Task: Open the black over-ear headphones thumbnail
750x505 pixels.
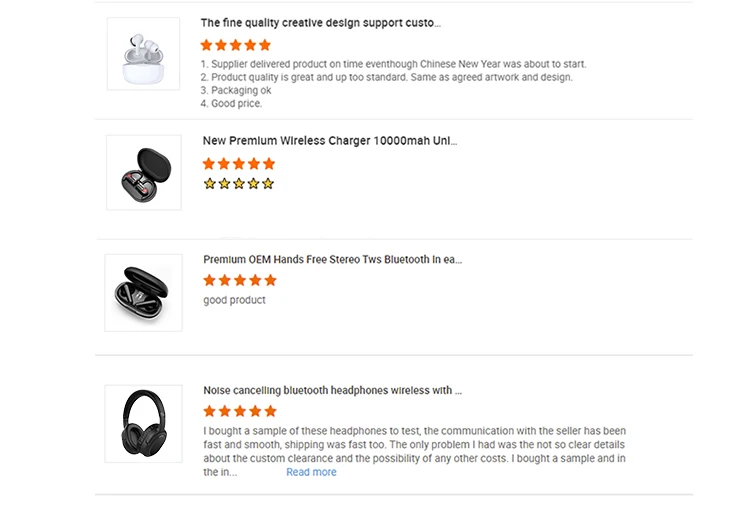Action: click(x=144, y=423)
